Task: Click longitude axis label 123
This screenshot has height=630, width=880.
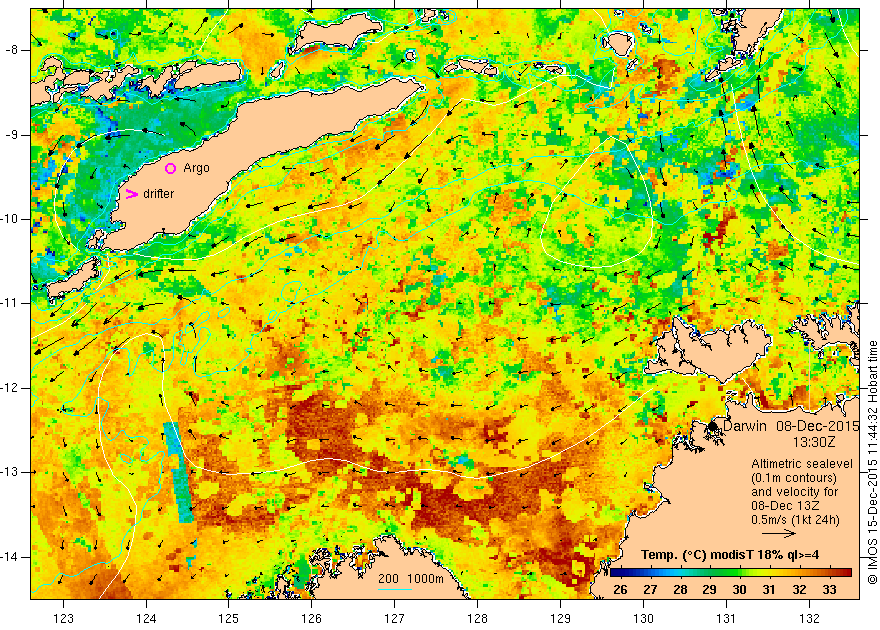Action: coord(63,619)
